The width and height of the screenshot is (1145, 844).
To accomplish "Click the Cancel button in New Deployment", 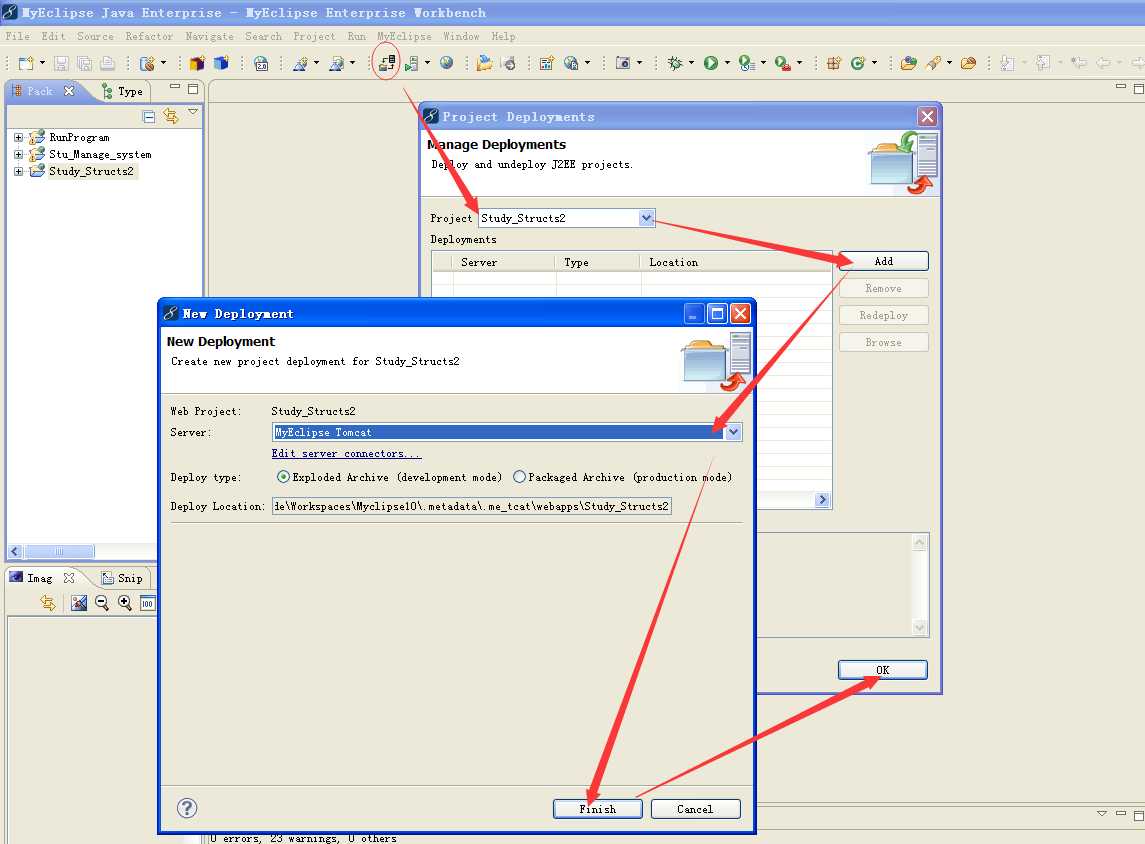I will [x=695, y=809].
